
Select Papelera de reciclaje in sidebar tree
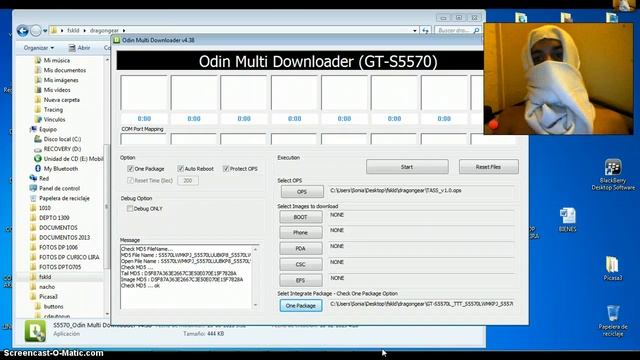(x=64, y=198)
